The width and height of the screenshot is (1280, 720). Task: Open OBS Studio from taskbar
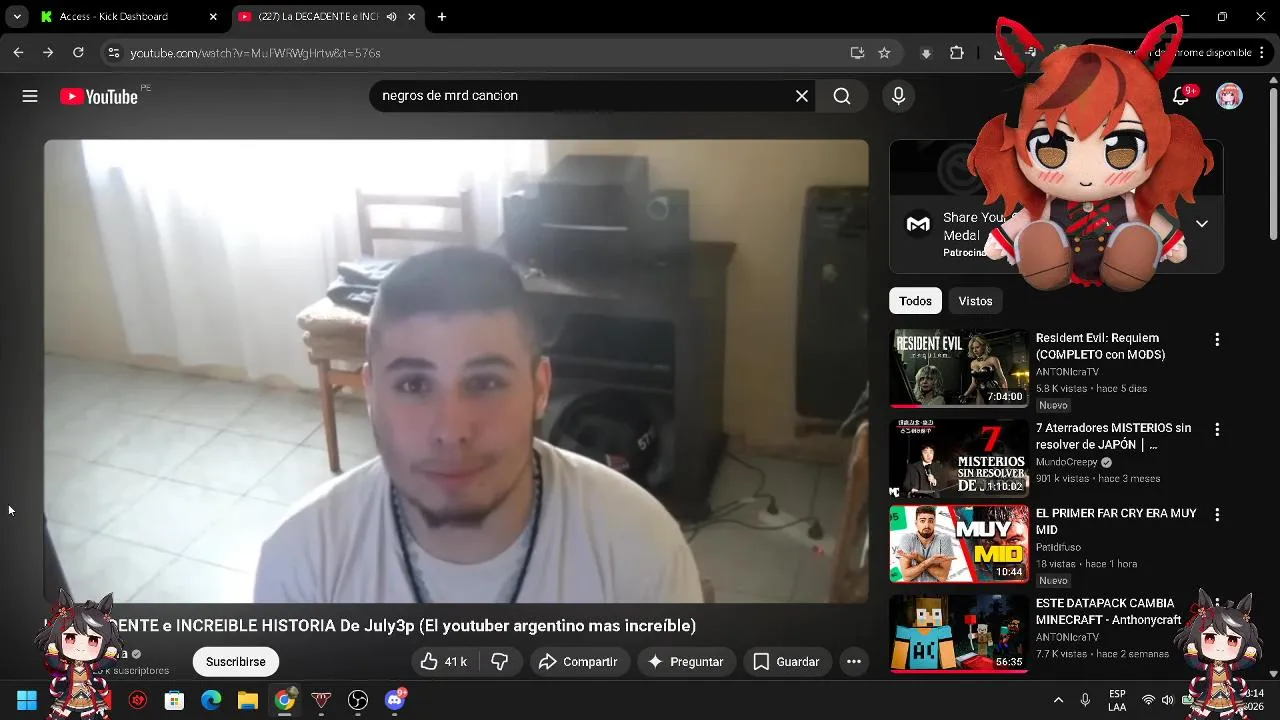point(358,700)
